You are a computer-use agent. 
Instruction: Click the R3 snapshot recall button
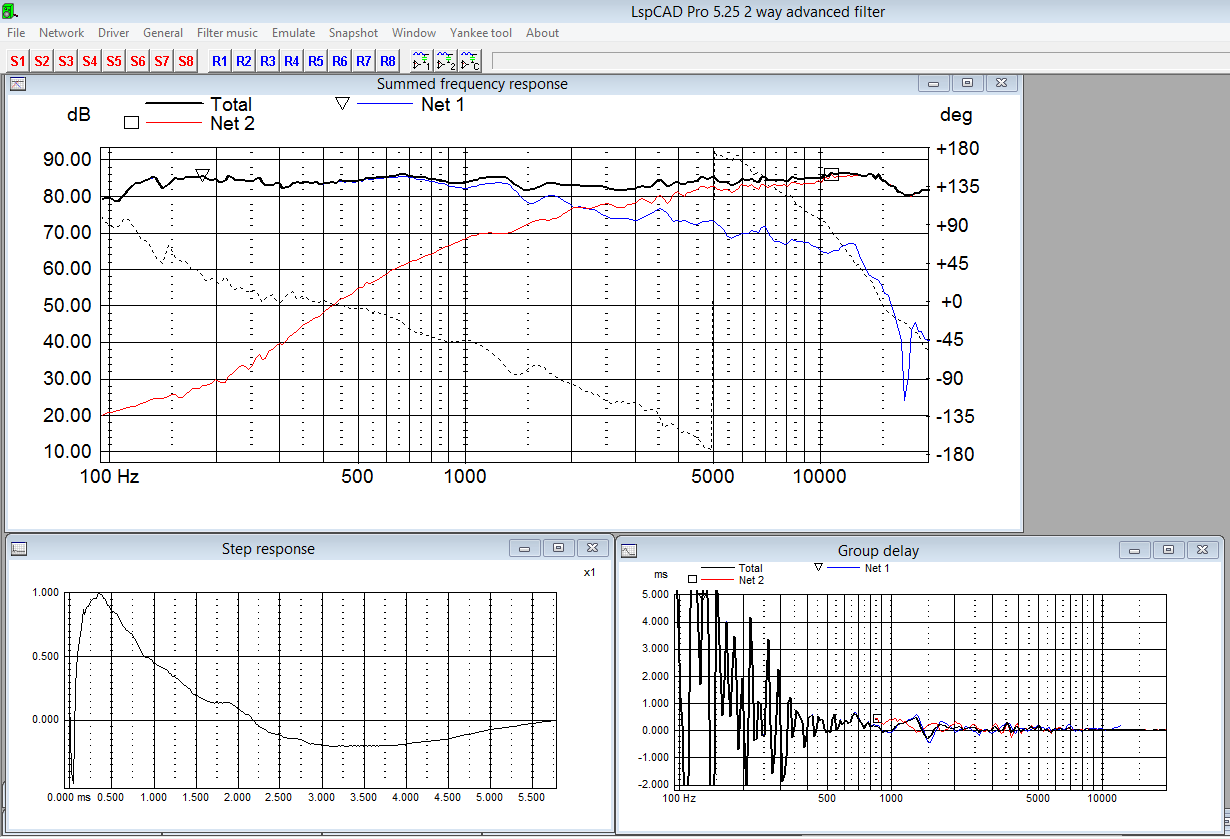[x=268, y=61]
